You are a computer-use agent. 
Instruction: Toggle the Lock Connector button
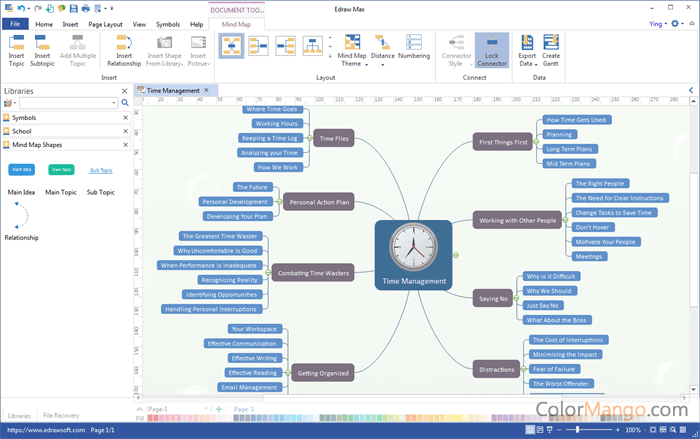[x=491, y=52]
